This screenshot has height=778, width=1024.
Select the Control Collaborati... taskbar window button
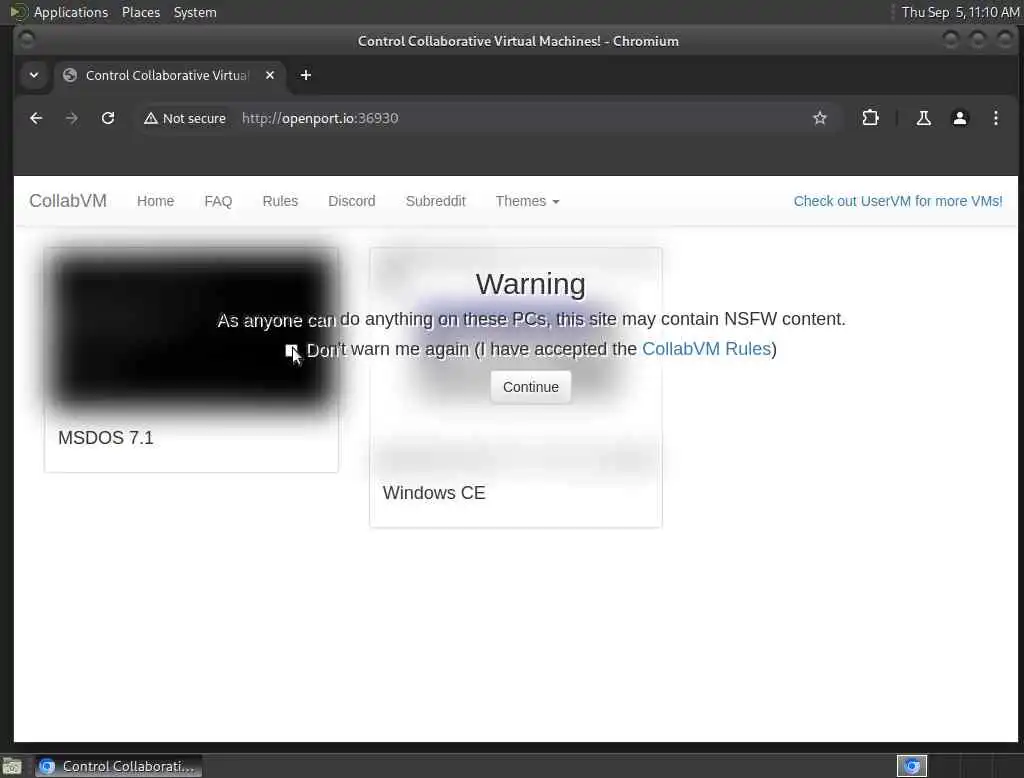coord(118,766)
